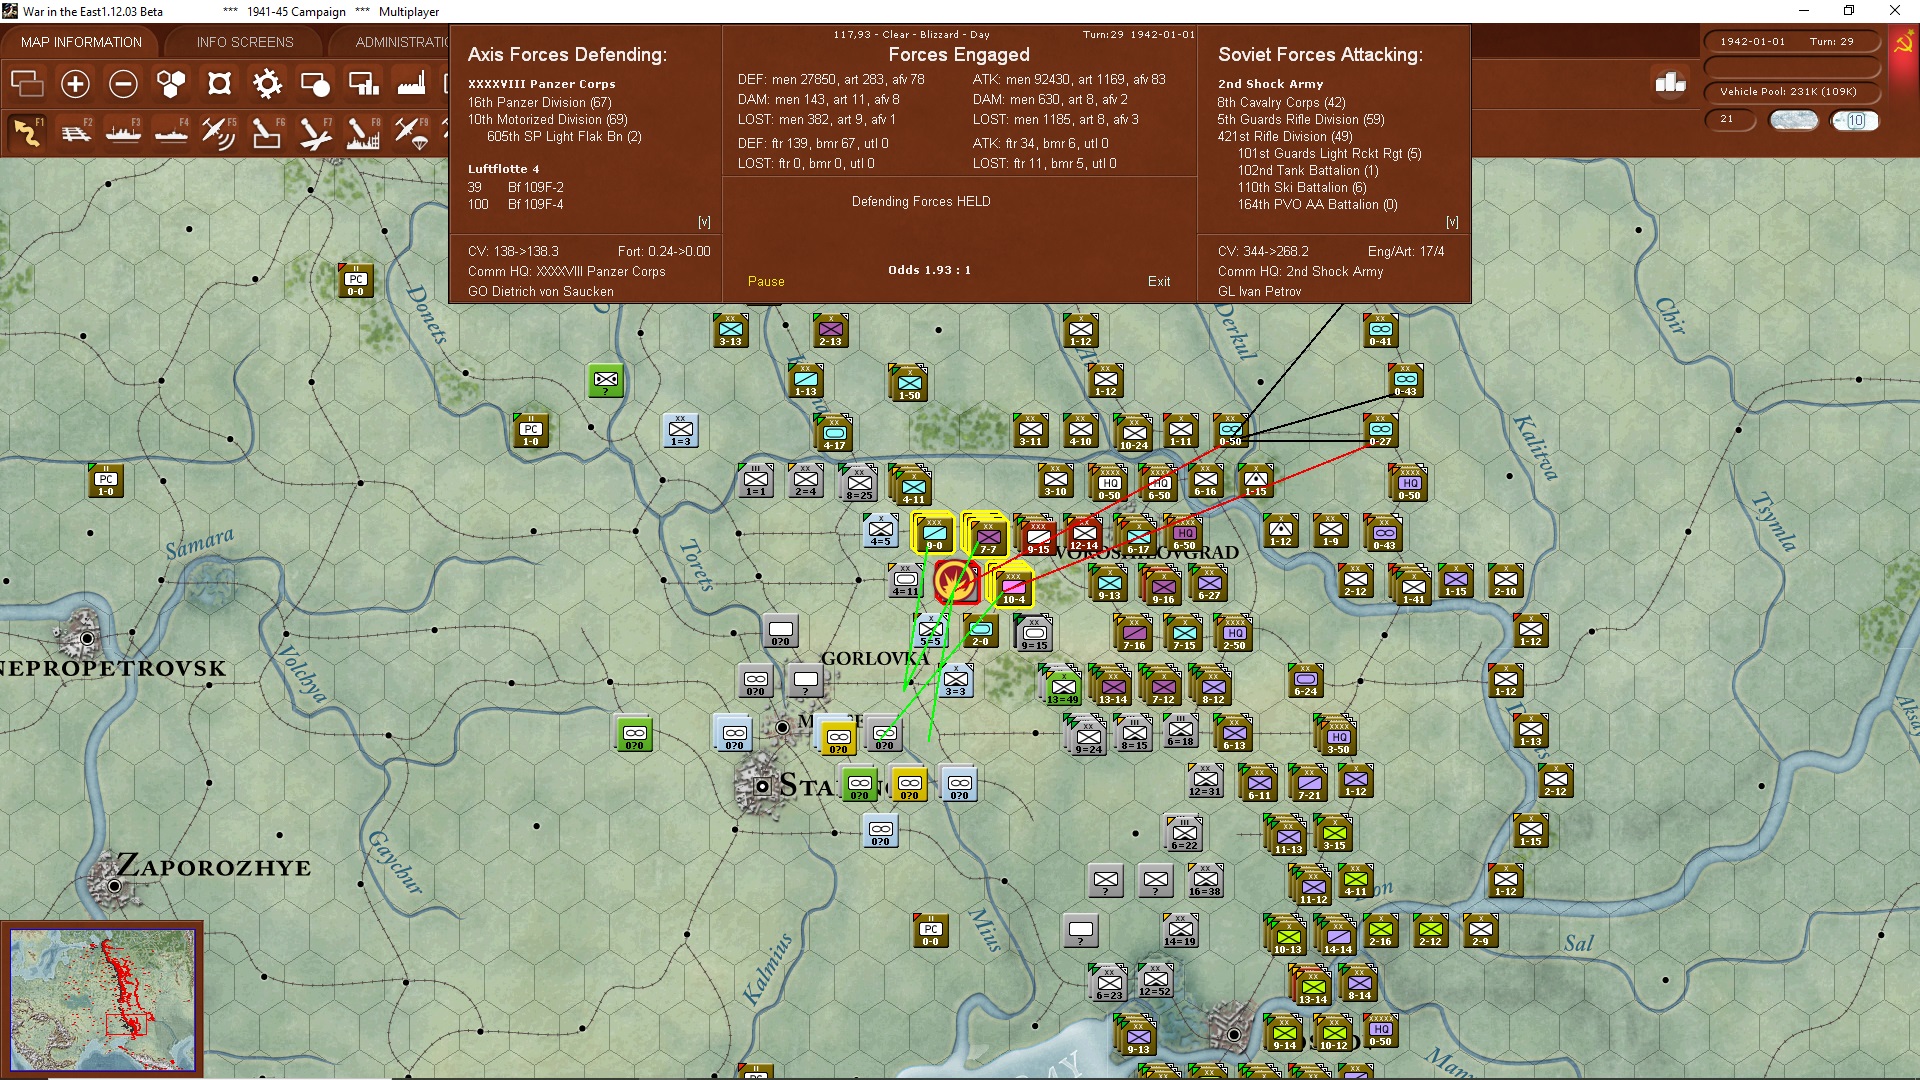Click the 5th Guards Rifle Division (59) entry

point(1300,119)
